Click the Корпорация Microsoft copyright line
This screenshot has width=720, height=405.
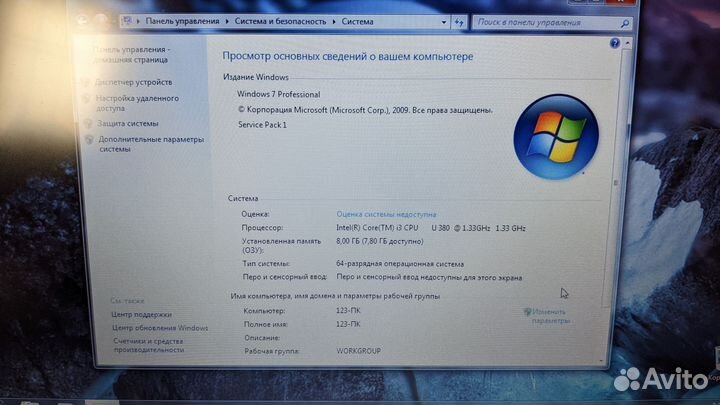pyautogui.click(x=365, y=110)
